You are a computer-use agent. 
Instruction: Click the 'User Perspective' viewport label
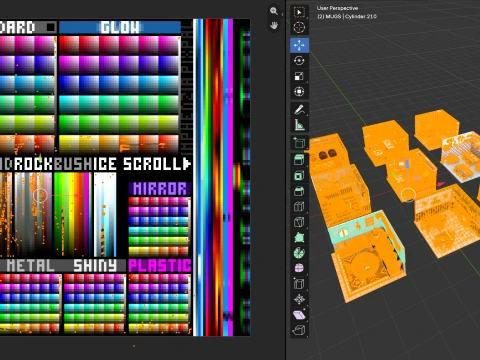coord(337,8)
